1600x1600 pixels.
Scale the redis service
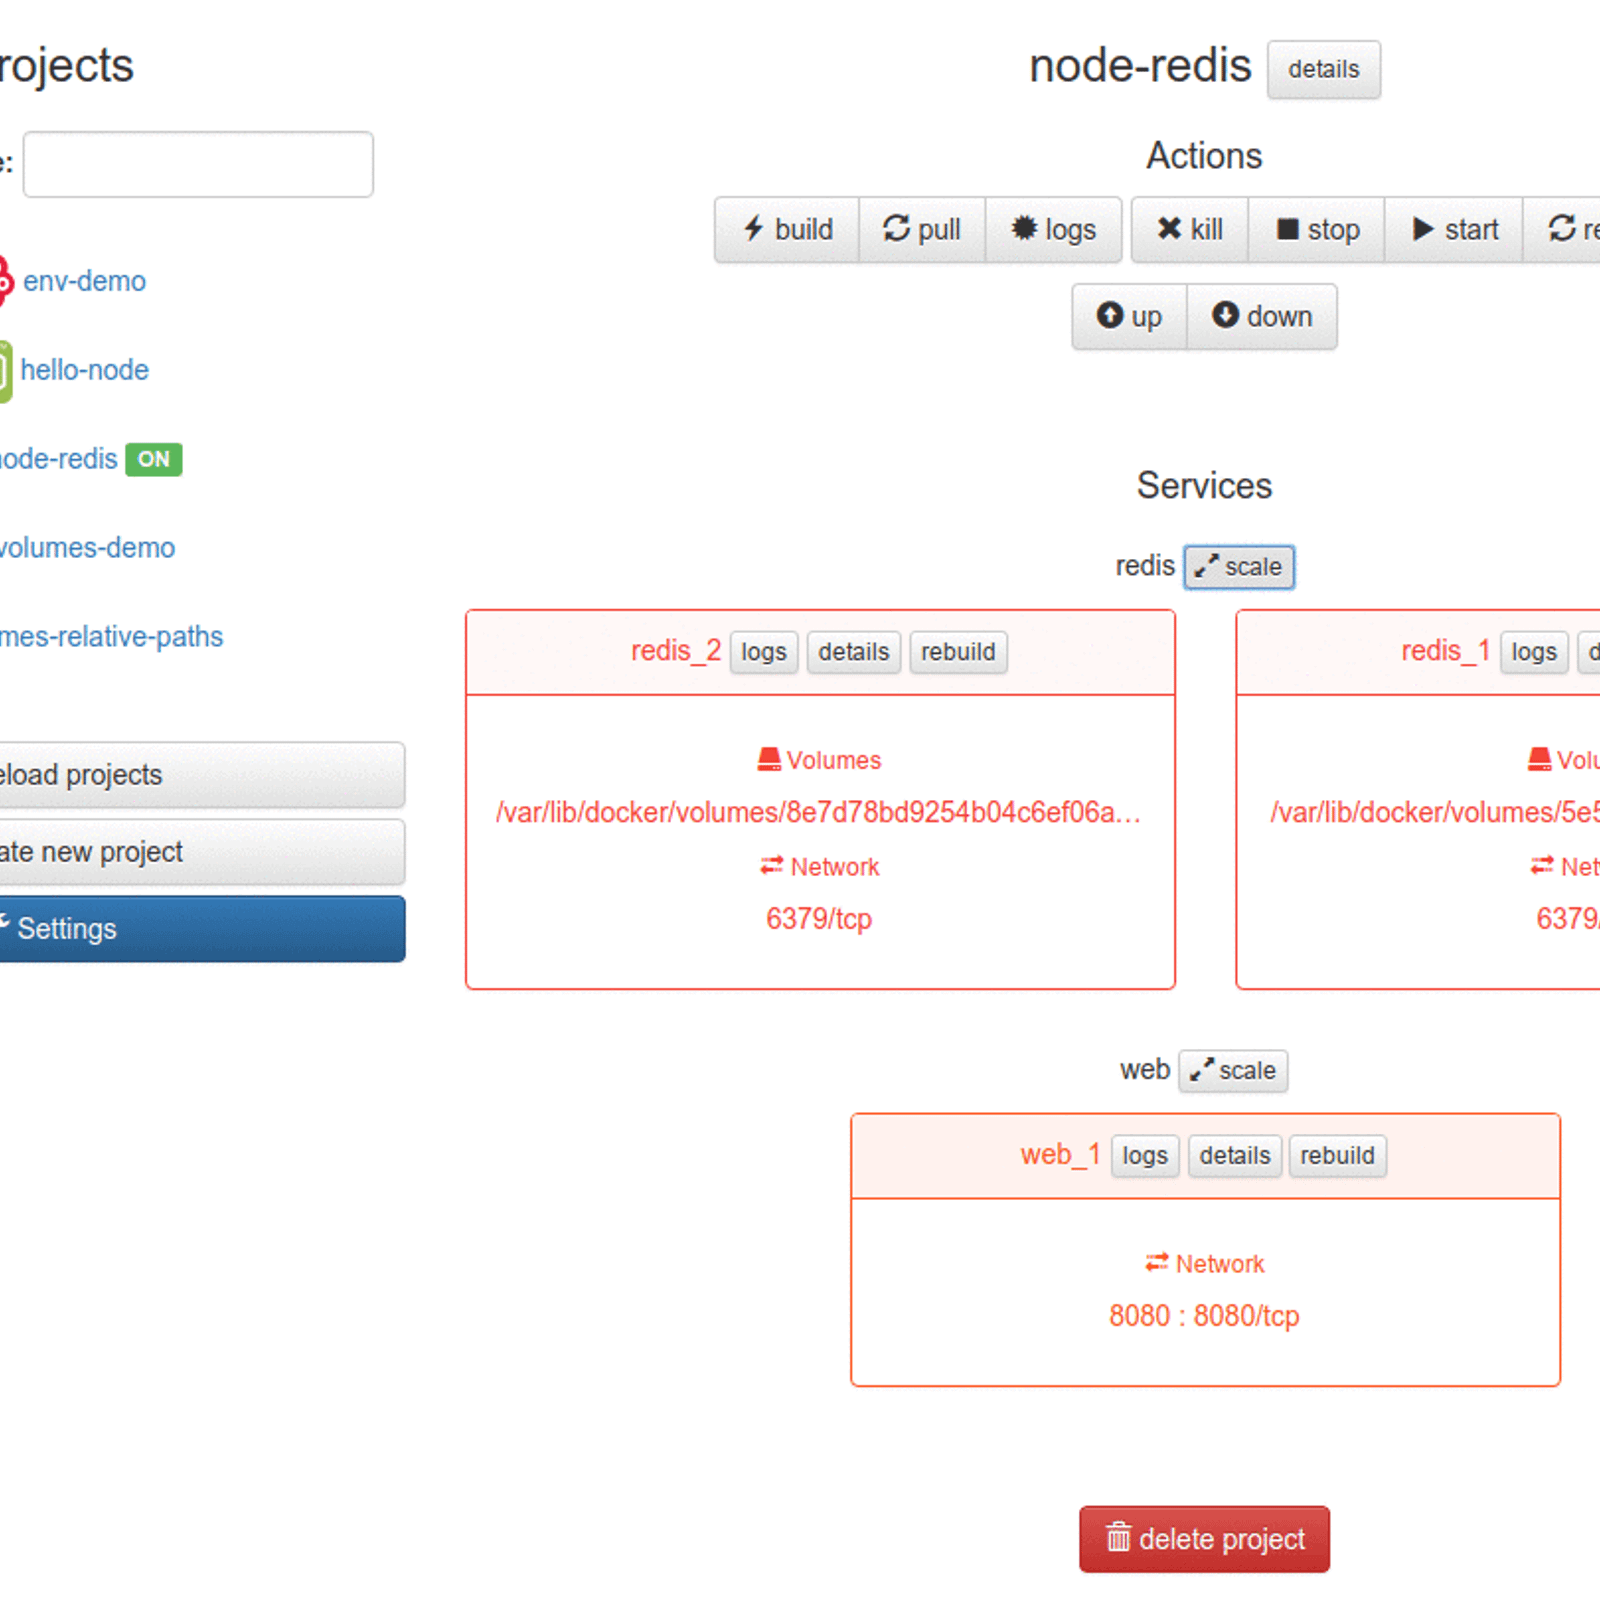(1239, 567)
